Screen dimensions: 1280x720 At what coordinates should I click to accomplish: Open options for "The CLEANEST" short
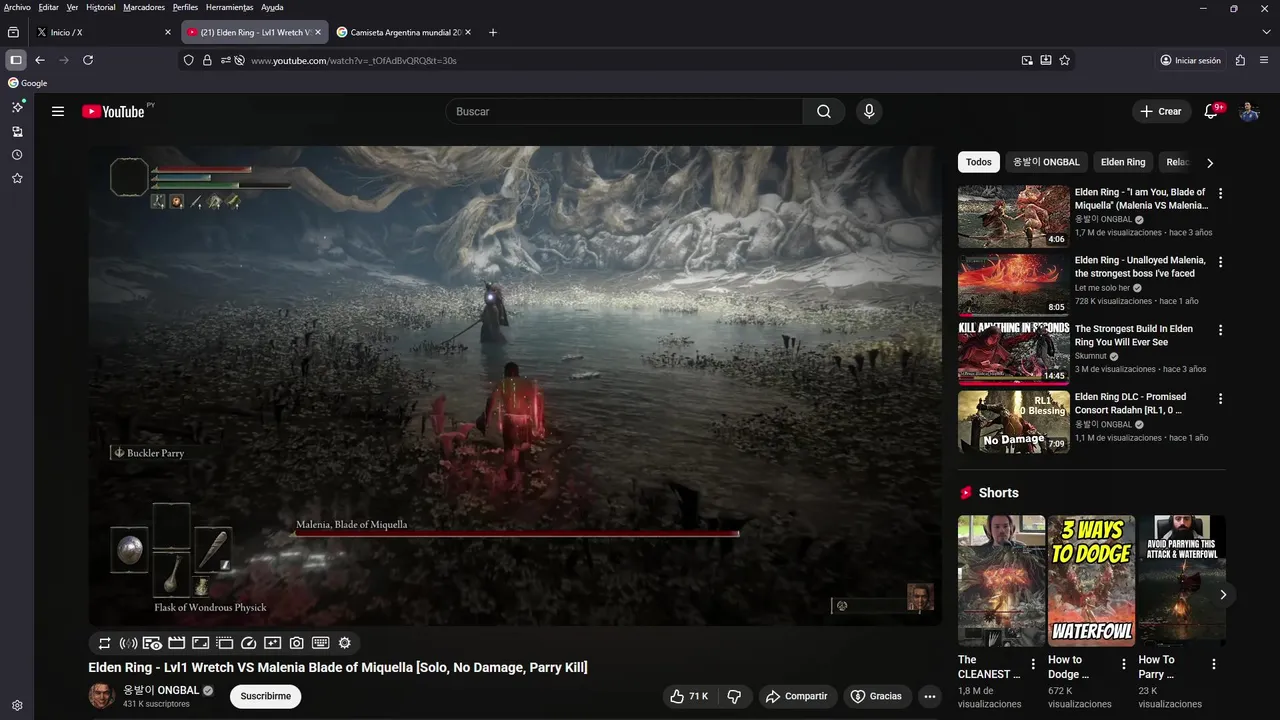click(1033, 664)
